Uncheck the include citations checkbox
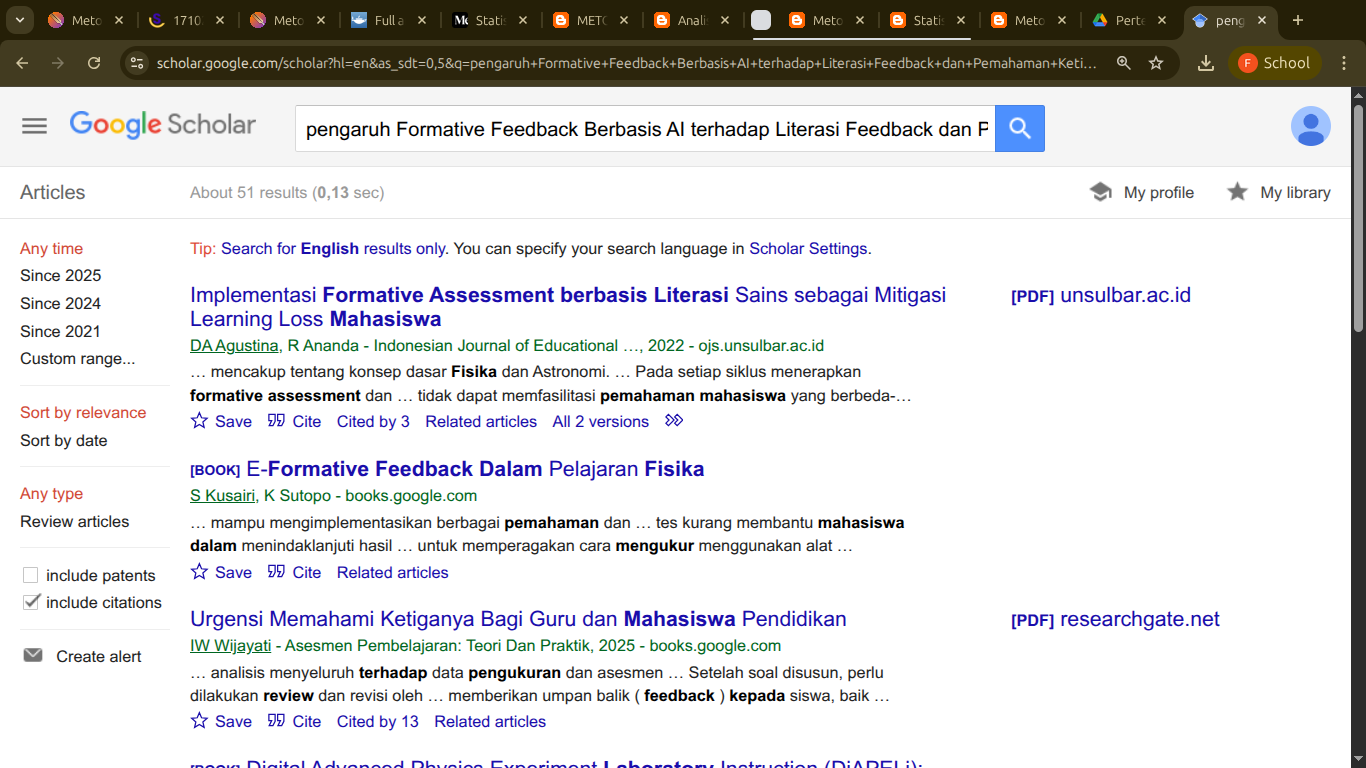 pyautogui.click(x=31, y=602)
